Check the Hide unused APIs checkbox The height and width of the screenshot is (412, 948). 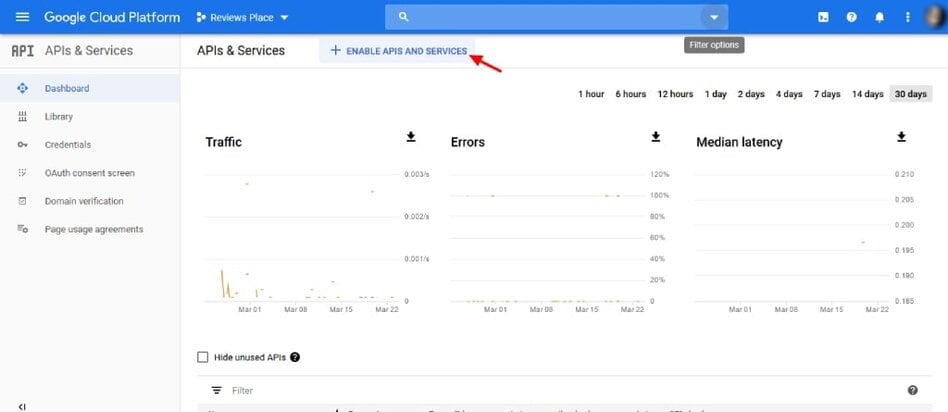(203, 357)
